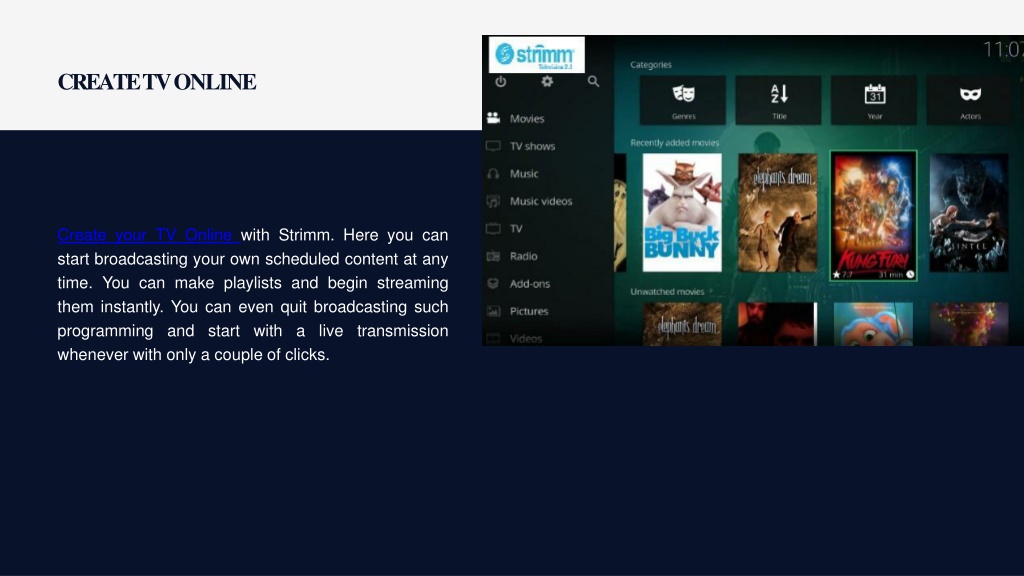Select TV shows in the sidebar menu

[532, 146]
